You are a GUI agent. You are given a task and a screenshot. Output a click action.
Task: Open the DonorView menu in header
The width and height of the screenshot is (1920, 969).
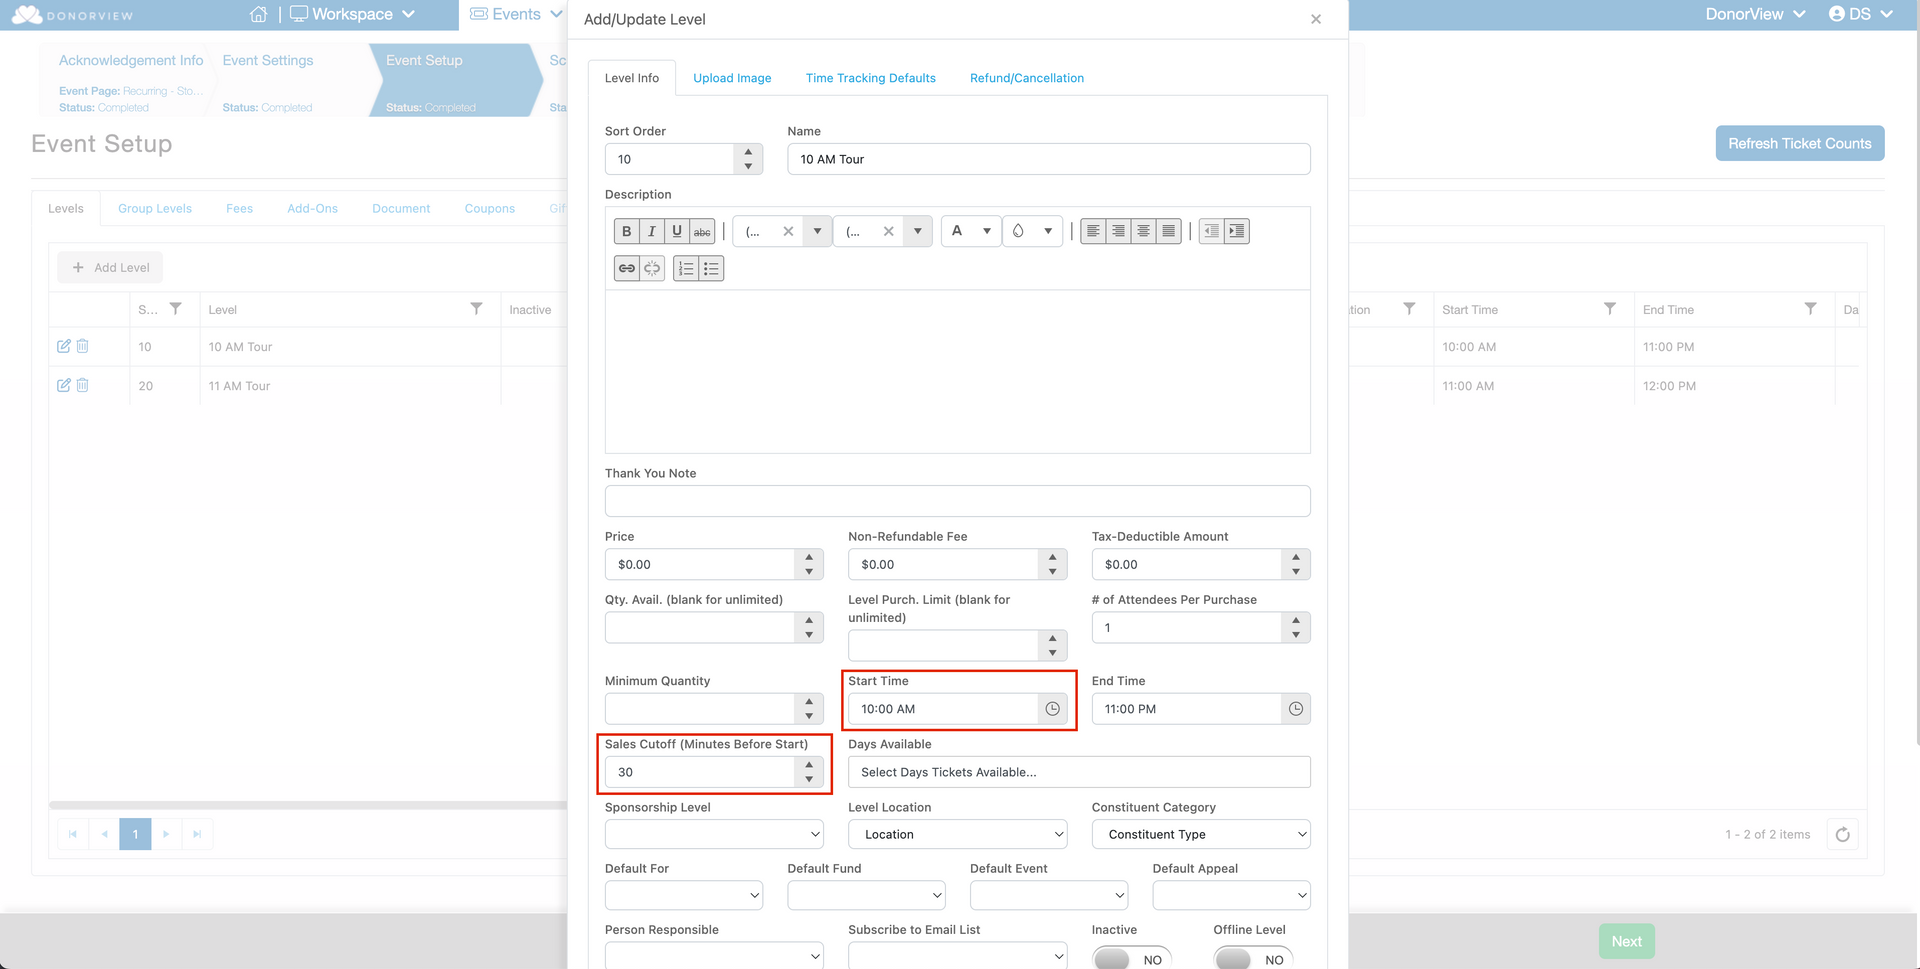pos(1755,14)
